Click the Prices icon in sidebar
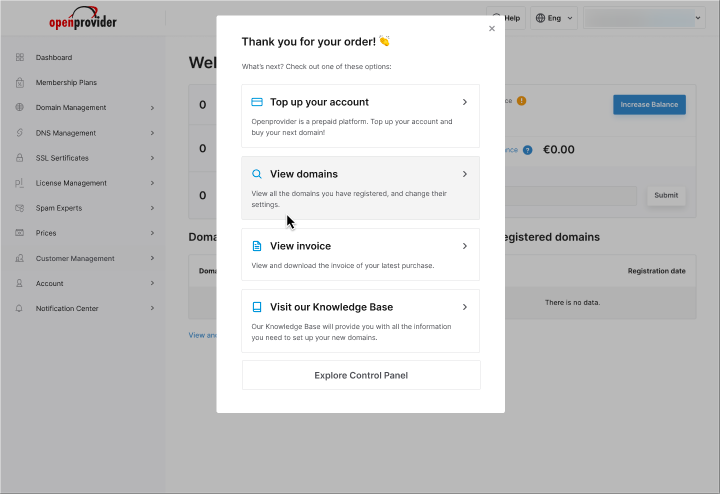The width and height of the screenshot is (720, 494). point(19,233)
